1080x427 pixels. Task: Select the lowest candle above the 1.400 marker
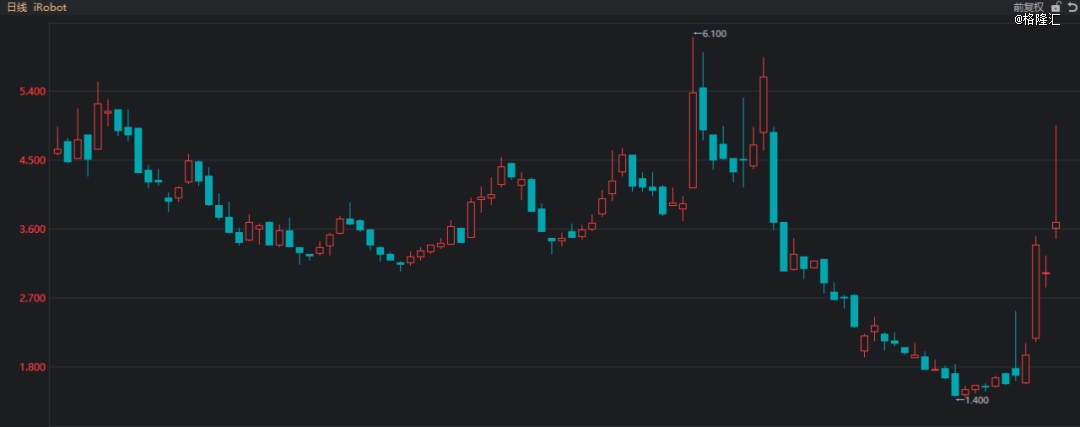956,384
